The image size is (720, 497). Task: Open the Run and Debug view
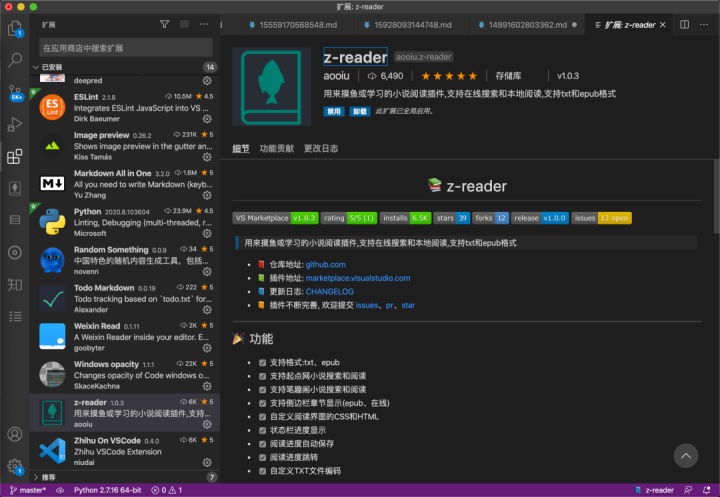(15, 124)
